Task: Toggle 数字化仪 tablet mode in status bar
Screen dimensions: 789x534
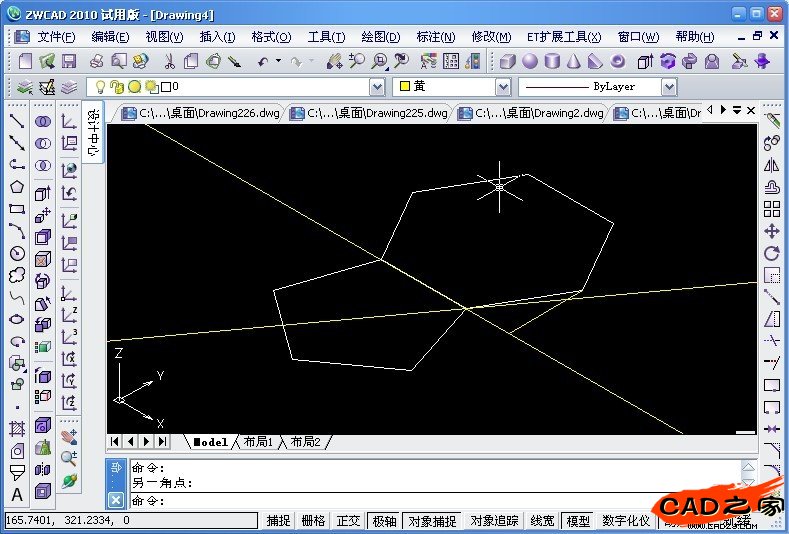Action: point(626,520)
